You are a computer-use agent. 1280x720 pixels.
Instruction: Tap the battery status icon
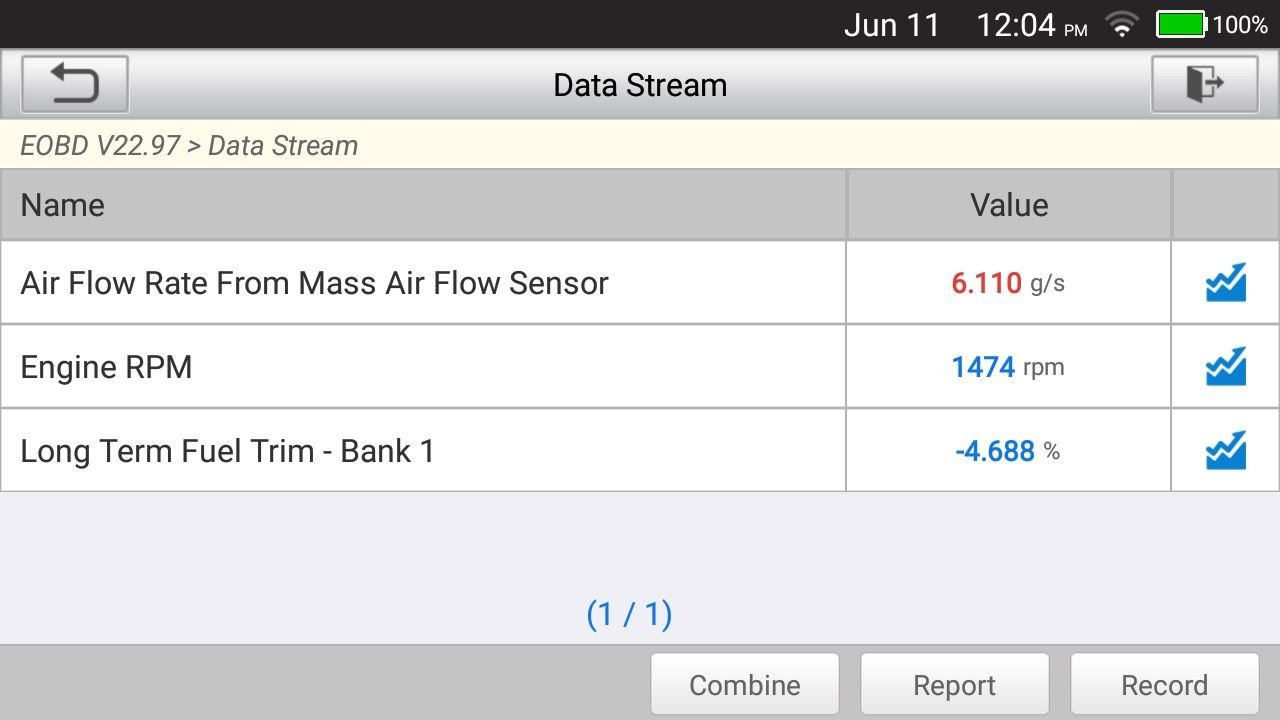(x=1181, y=25)
